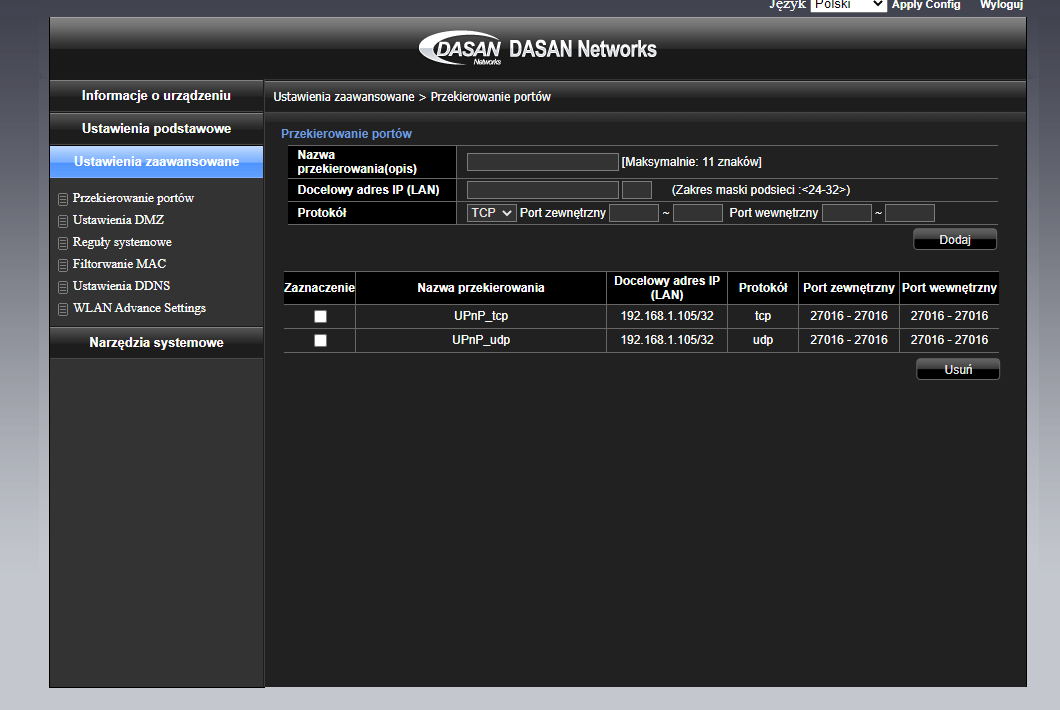The image size is (1060, 710).
Task: Open Filtorwanie MAC page
Action: (120, 264)
